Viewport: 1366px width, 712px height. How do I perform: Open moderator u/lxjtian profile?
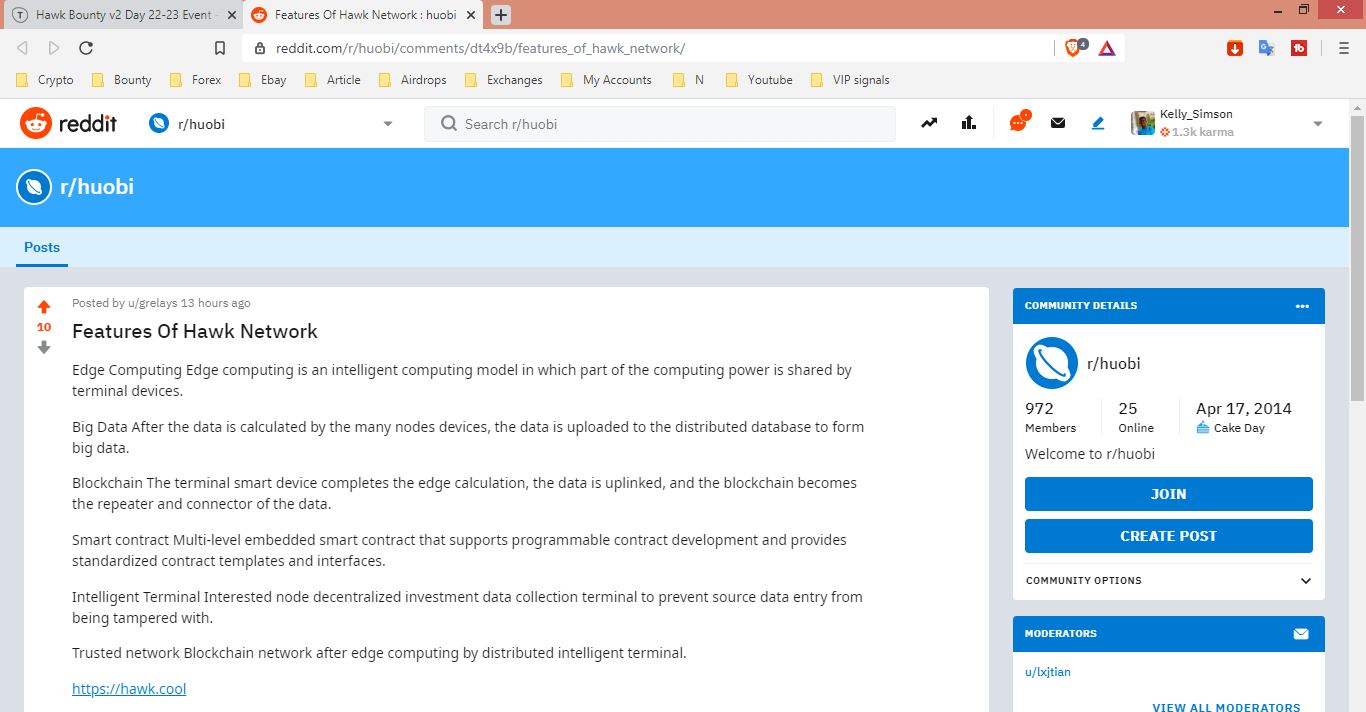click(x=1048, y=672)
